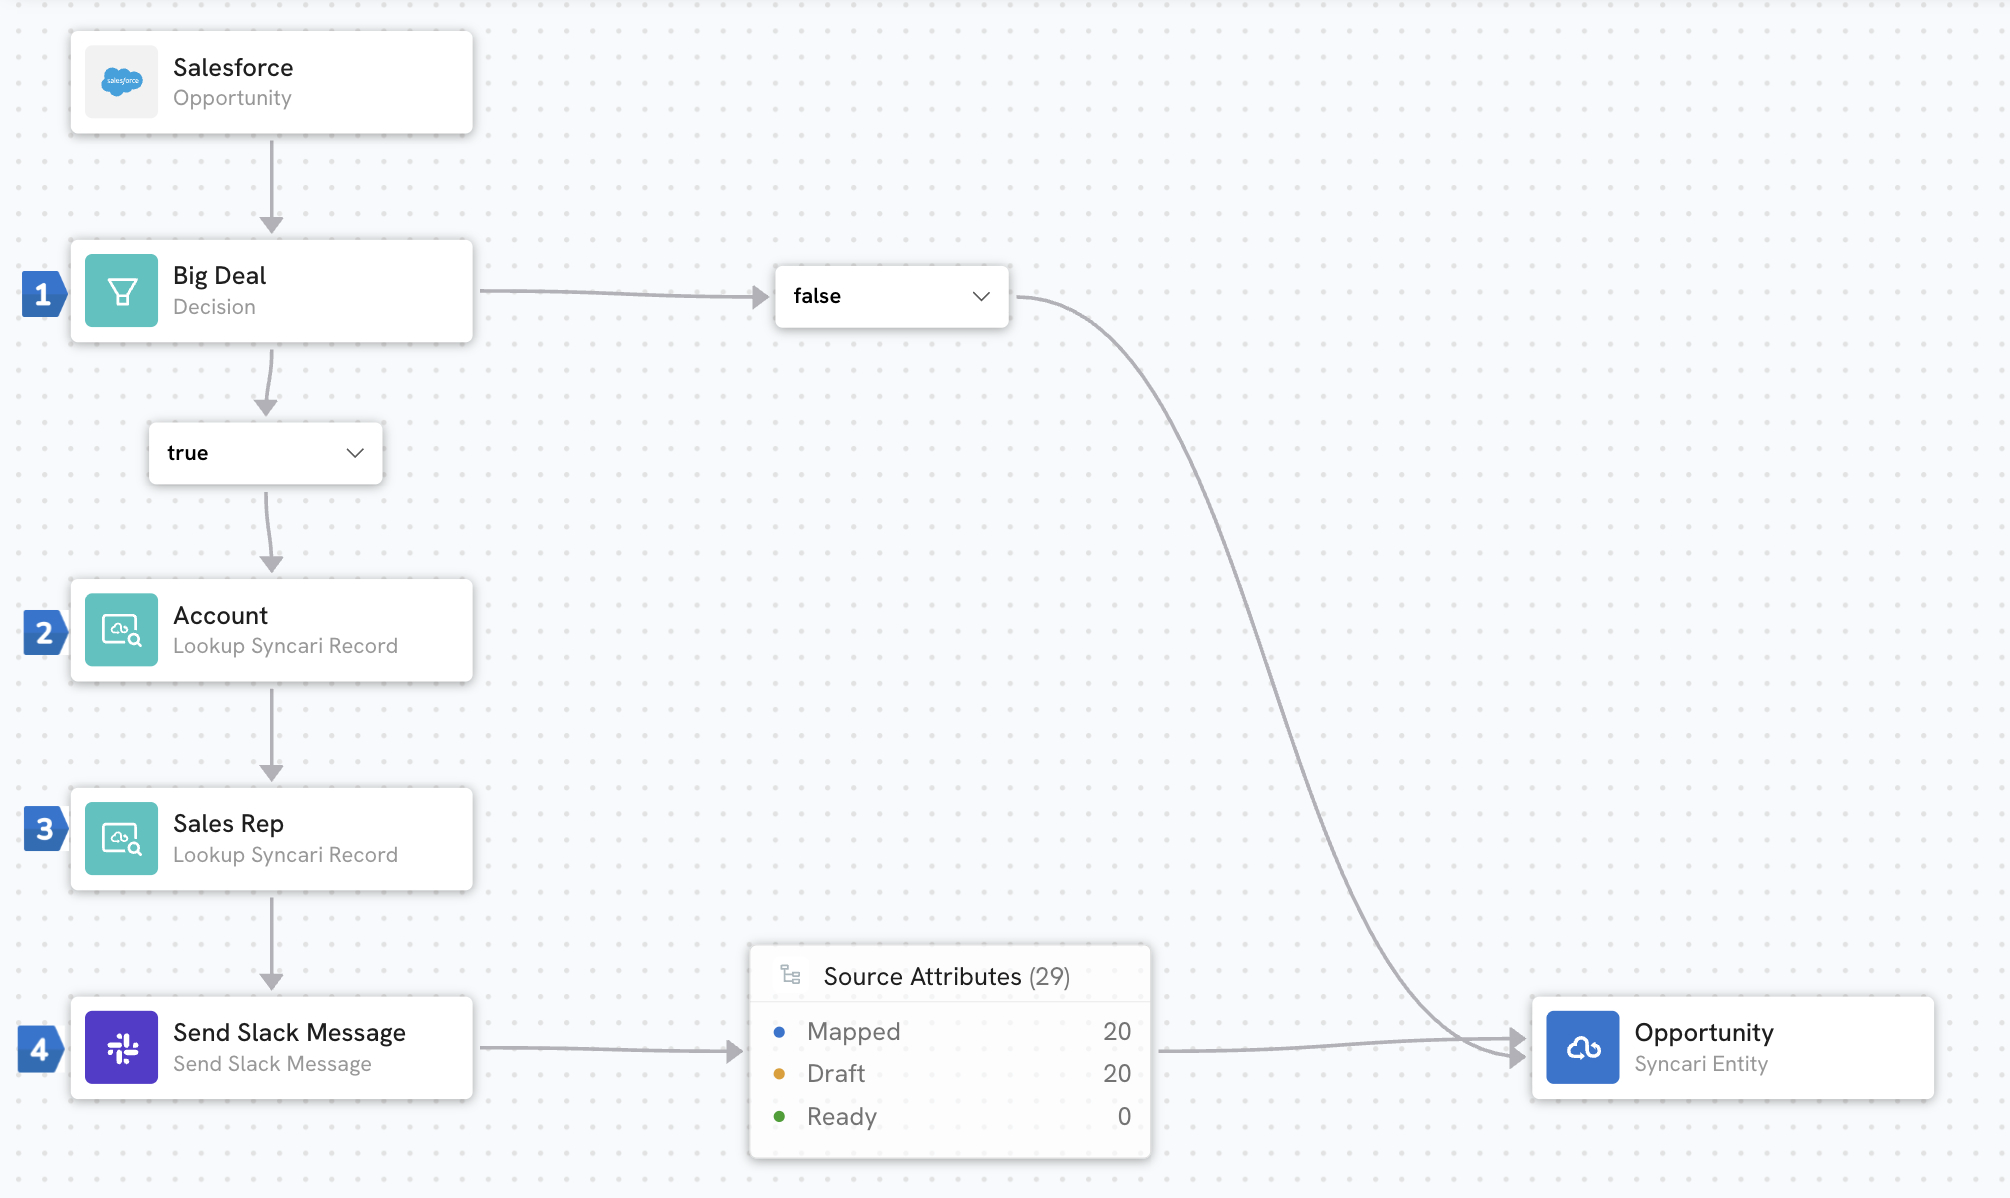
Task: Select the Sales Rep node title
Action: (228, 823)
